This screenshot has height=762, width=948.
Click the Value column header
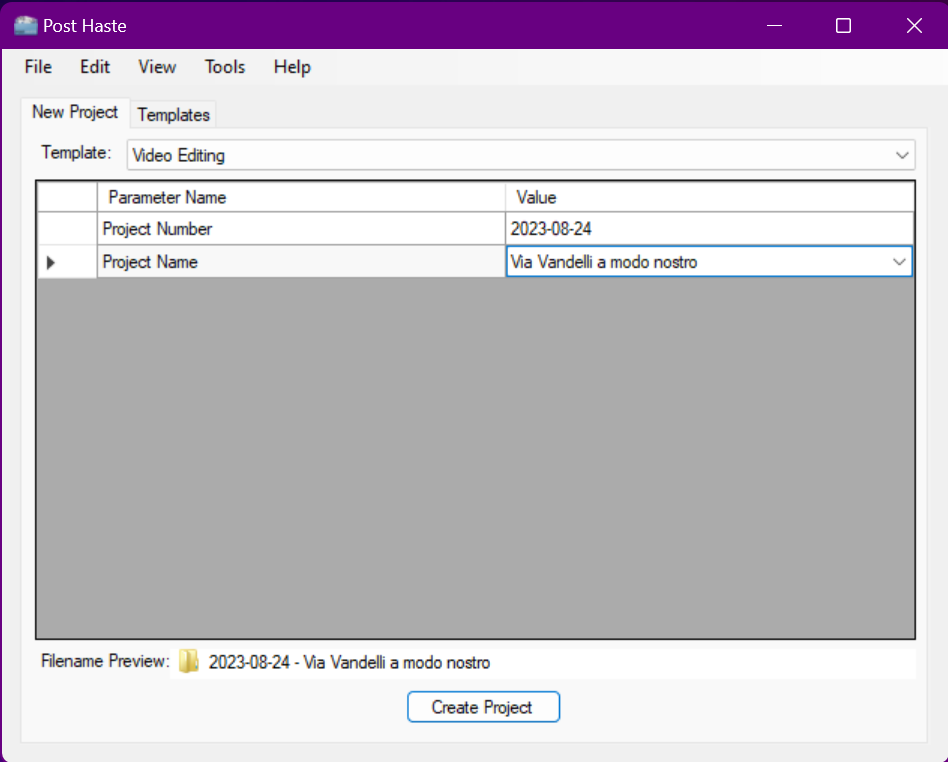point(709,197)
